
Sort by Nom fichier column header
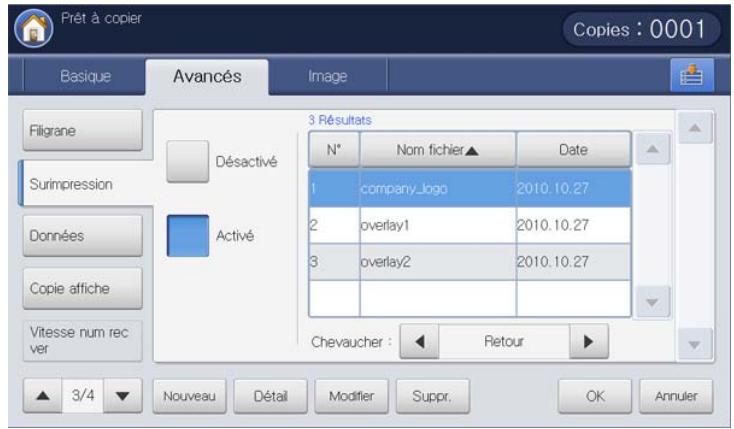tap(438, 150)
